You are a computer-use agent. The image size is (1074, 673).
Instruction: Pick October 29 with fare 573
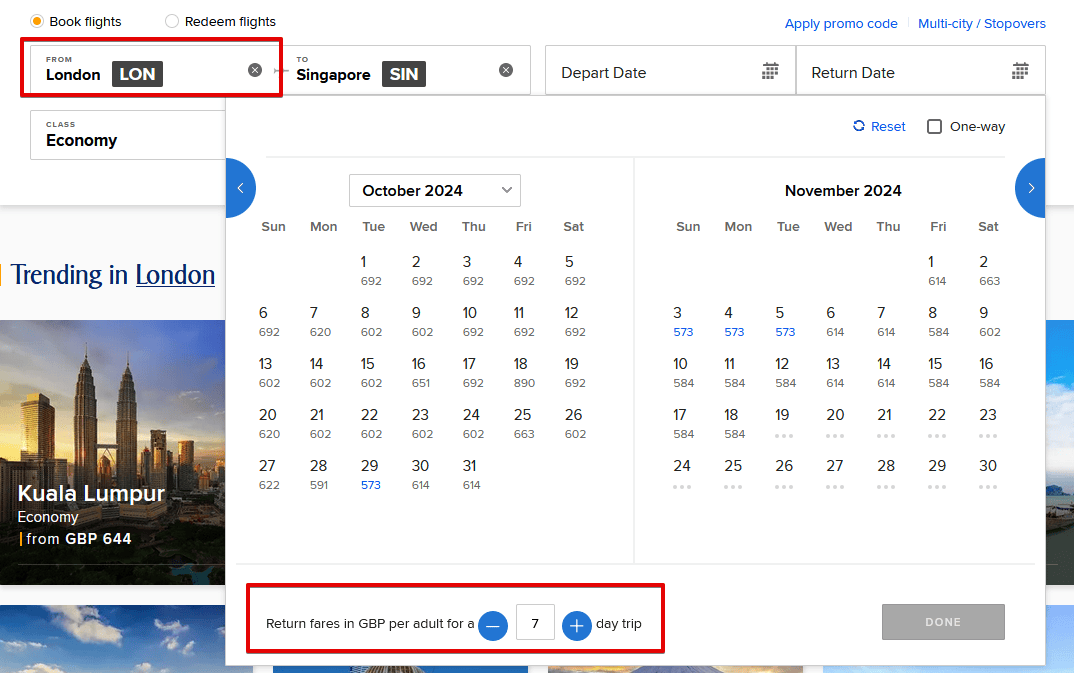pyautogui.click(x=370, y=474)
